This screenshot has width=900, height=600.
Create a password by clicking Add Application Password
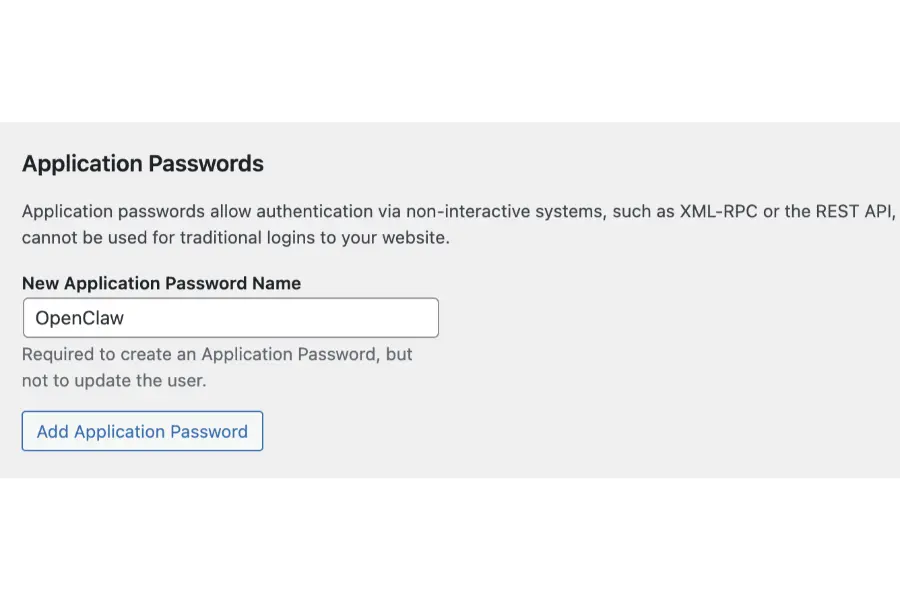pyautogui.click(x=141, y=431)
